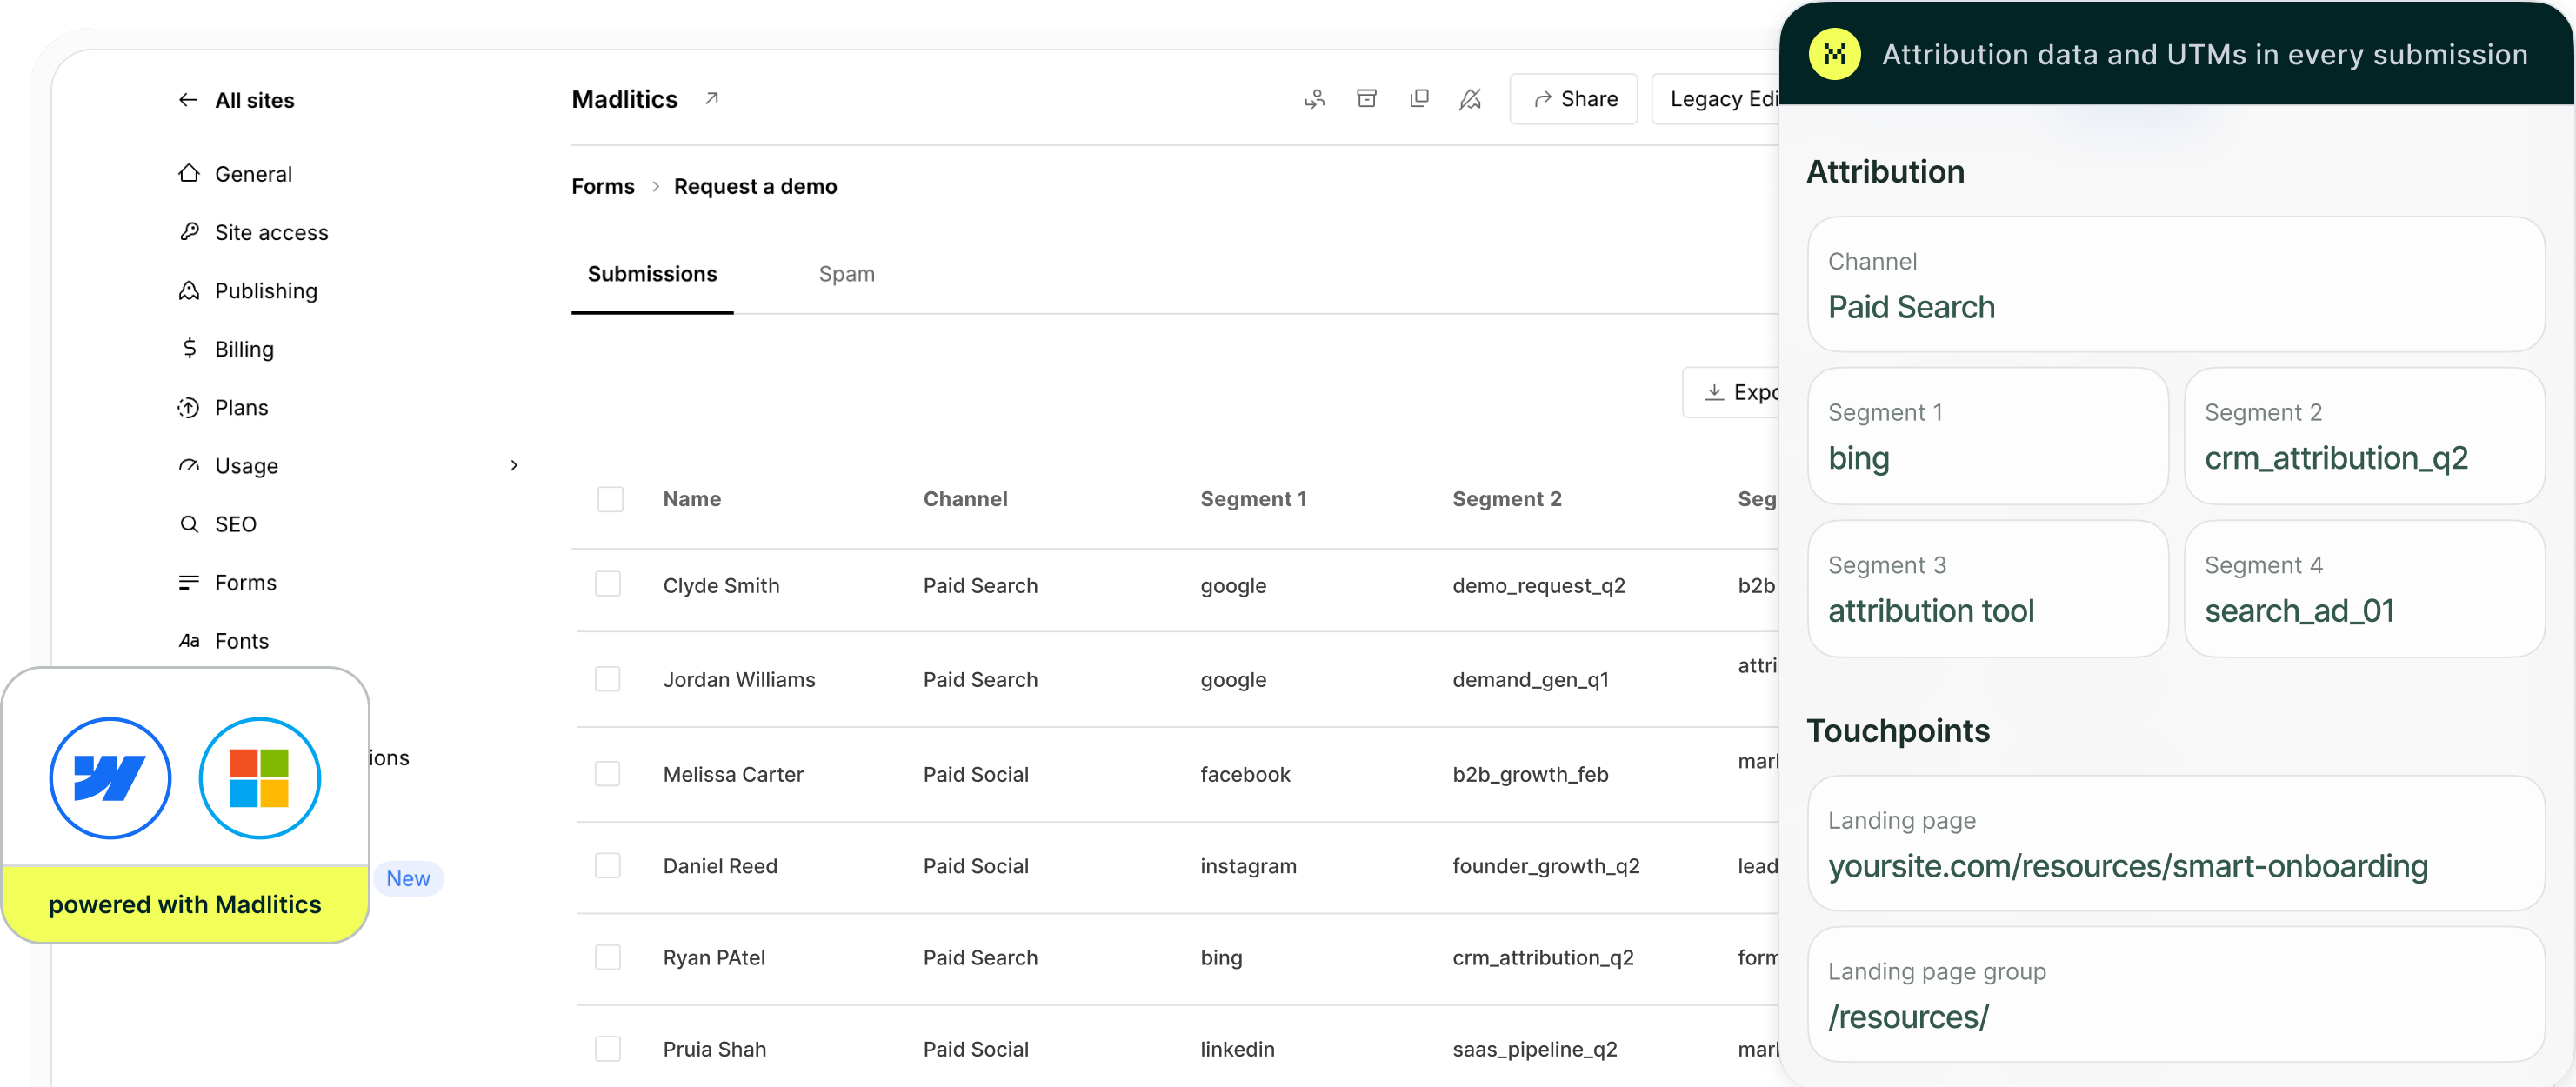Check the Pruia Shah row checkbox
Screen dimensions: 2576x1087
pyautogui.click(x=608, y=1048)
